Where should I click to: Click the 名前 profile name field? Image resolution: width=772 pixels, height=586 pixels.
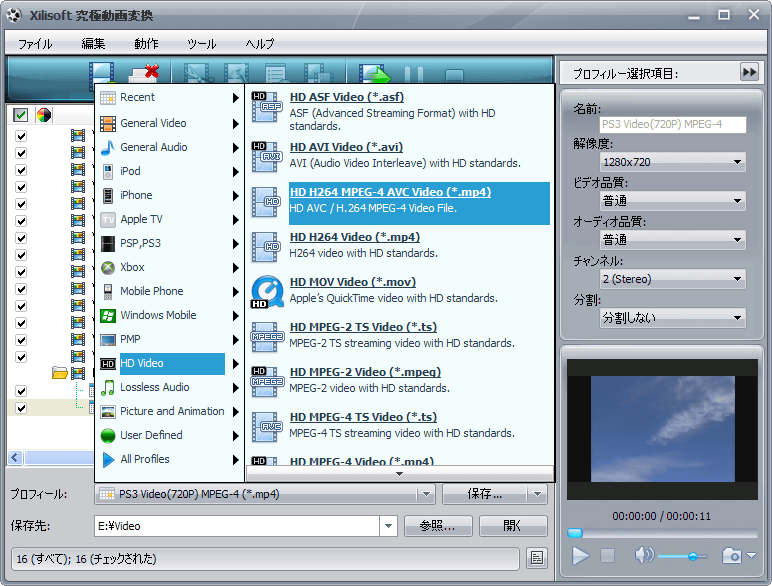(x=673, y=124)
